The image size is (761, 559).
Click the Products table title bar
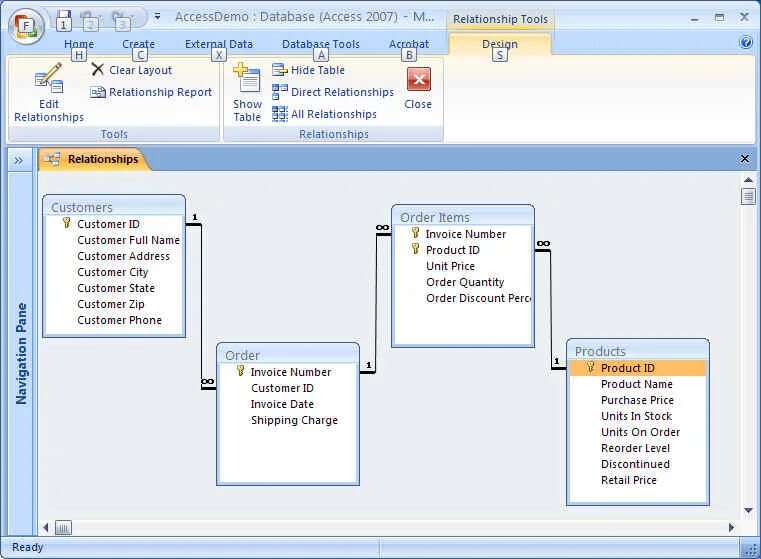click(638, 350)
